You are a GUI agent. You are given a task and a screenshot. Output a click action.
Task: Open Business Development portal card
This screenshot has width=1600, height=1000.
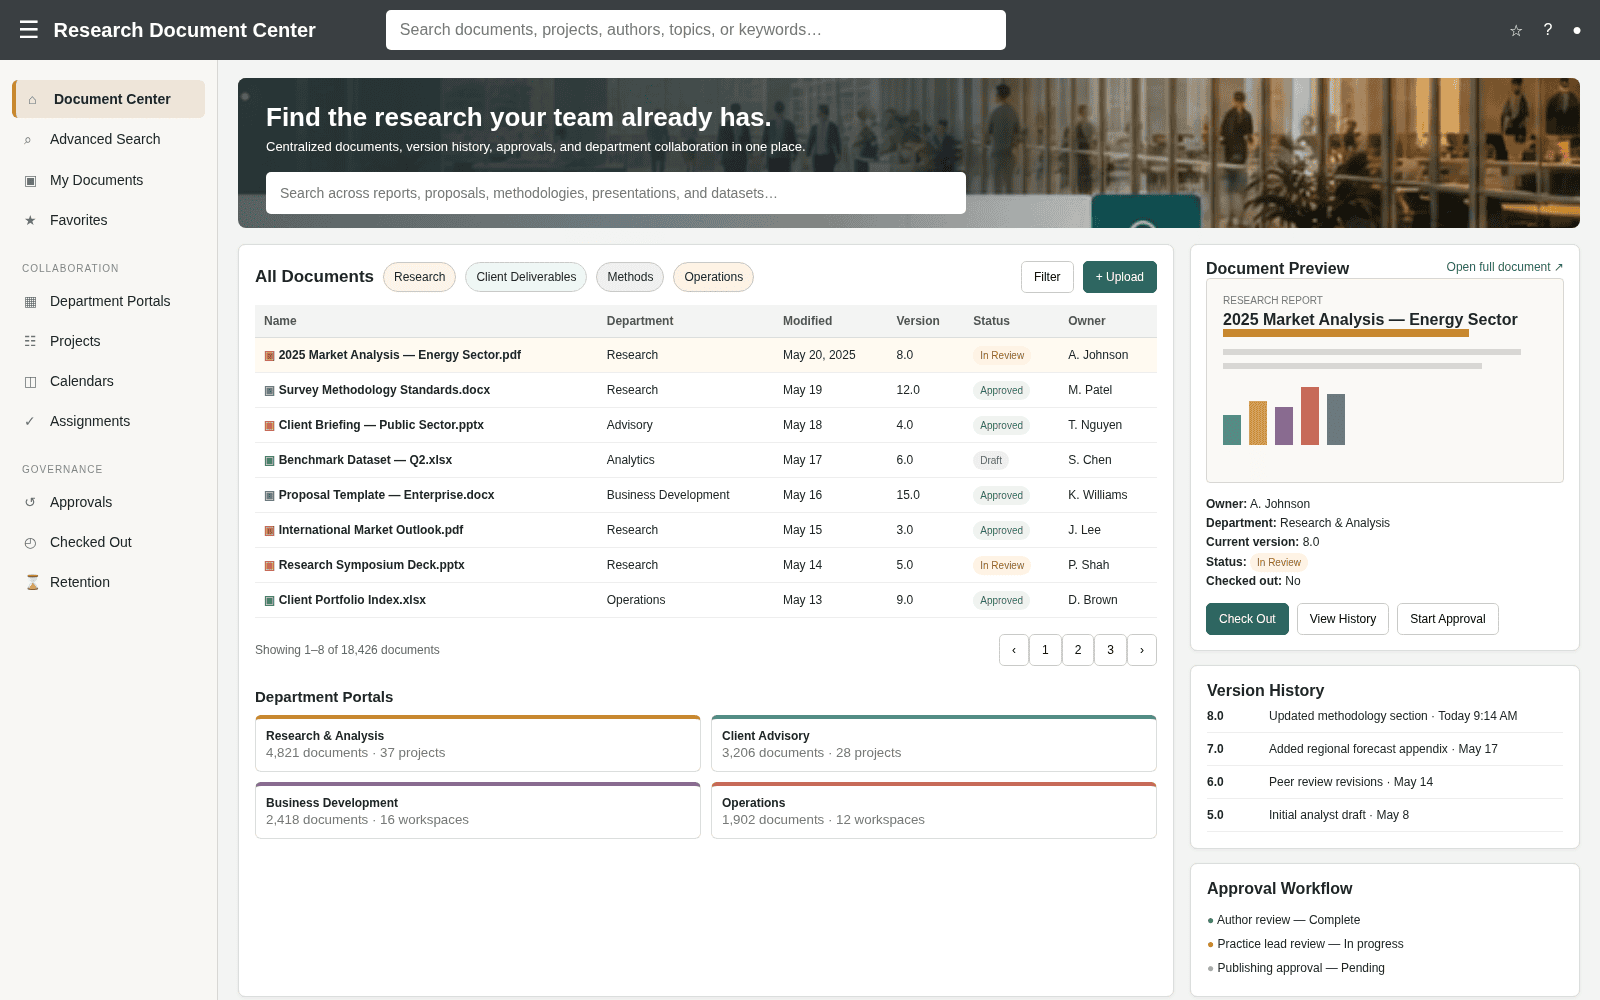pyautogui.click(x=478, y=810)
